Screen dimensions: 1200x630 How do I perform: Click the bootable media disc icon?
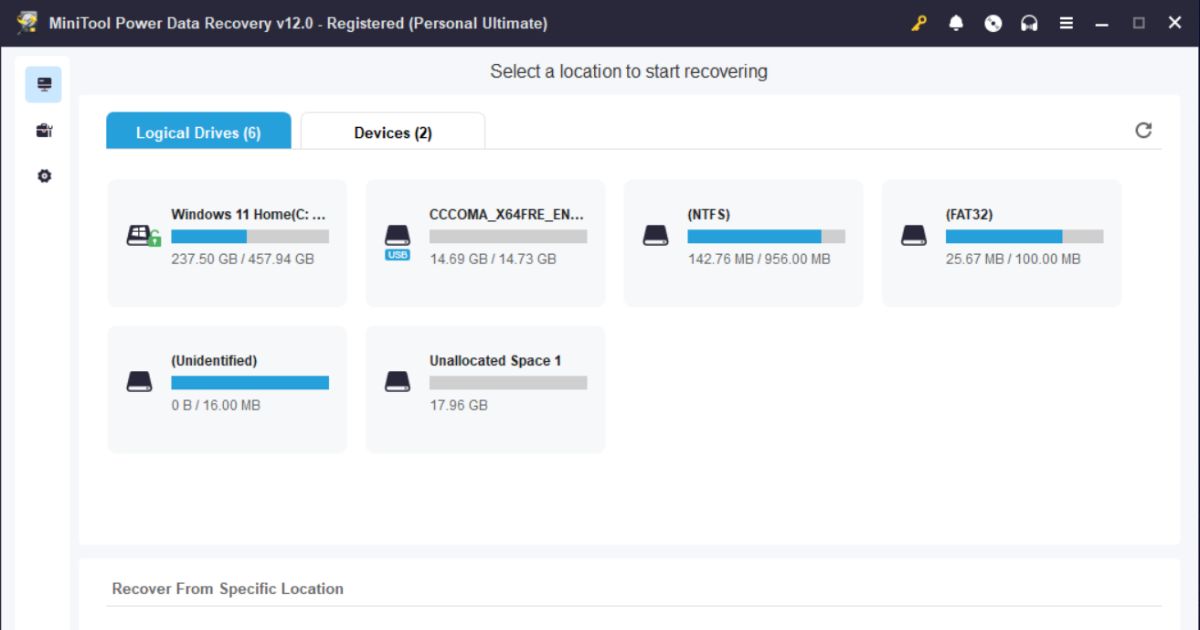tap(993, 23)
